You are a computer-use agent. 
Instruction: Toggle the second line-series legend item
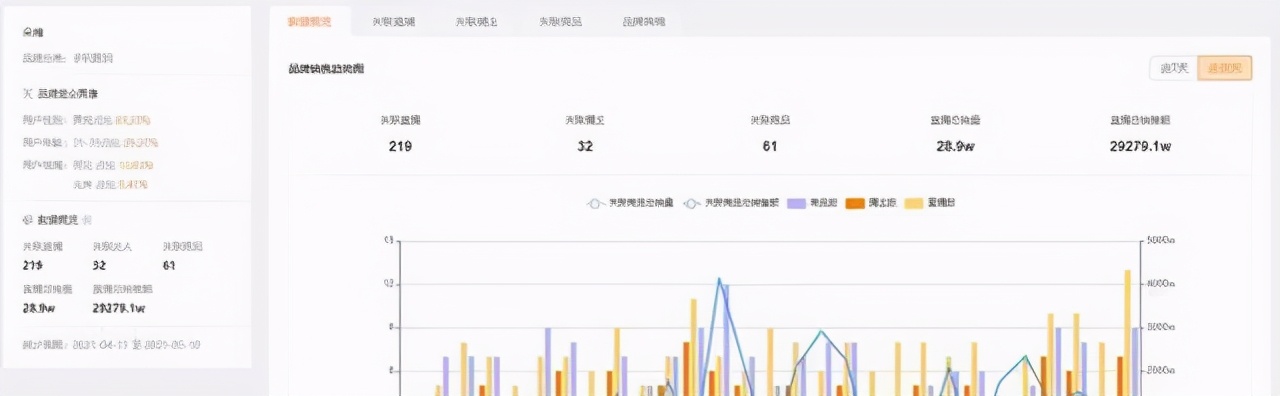731,203
